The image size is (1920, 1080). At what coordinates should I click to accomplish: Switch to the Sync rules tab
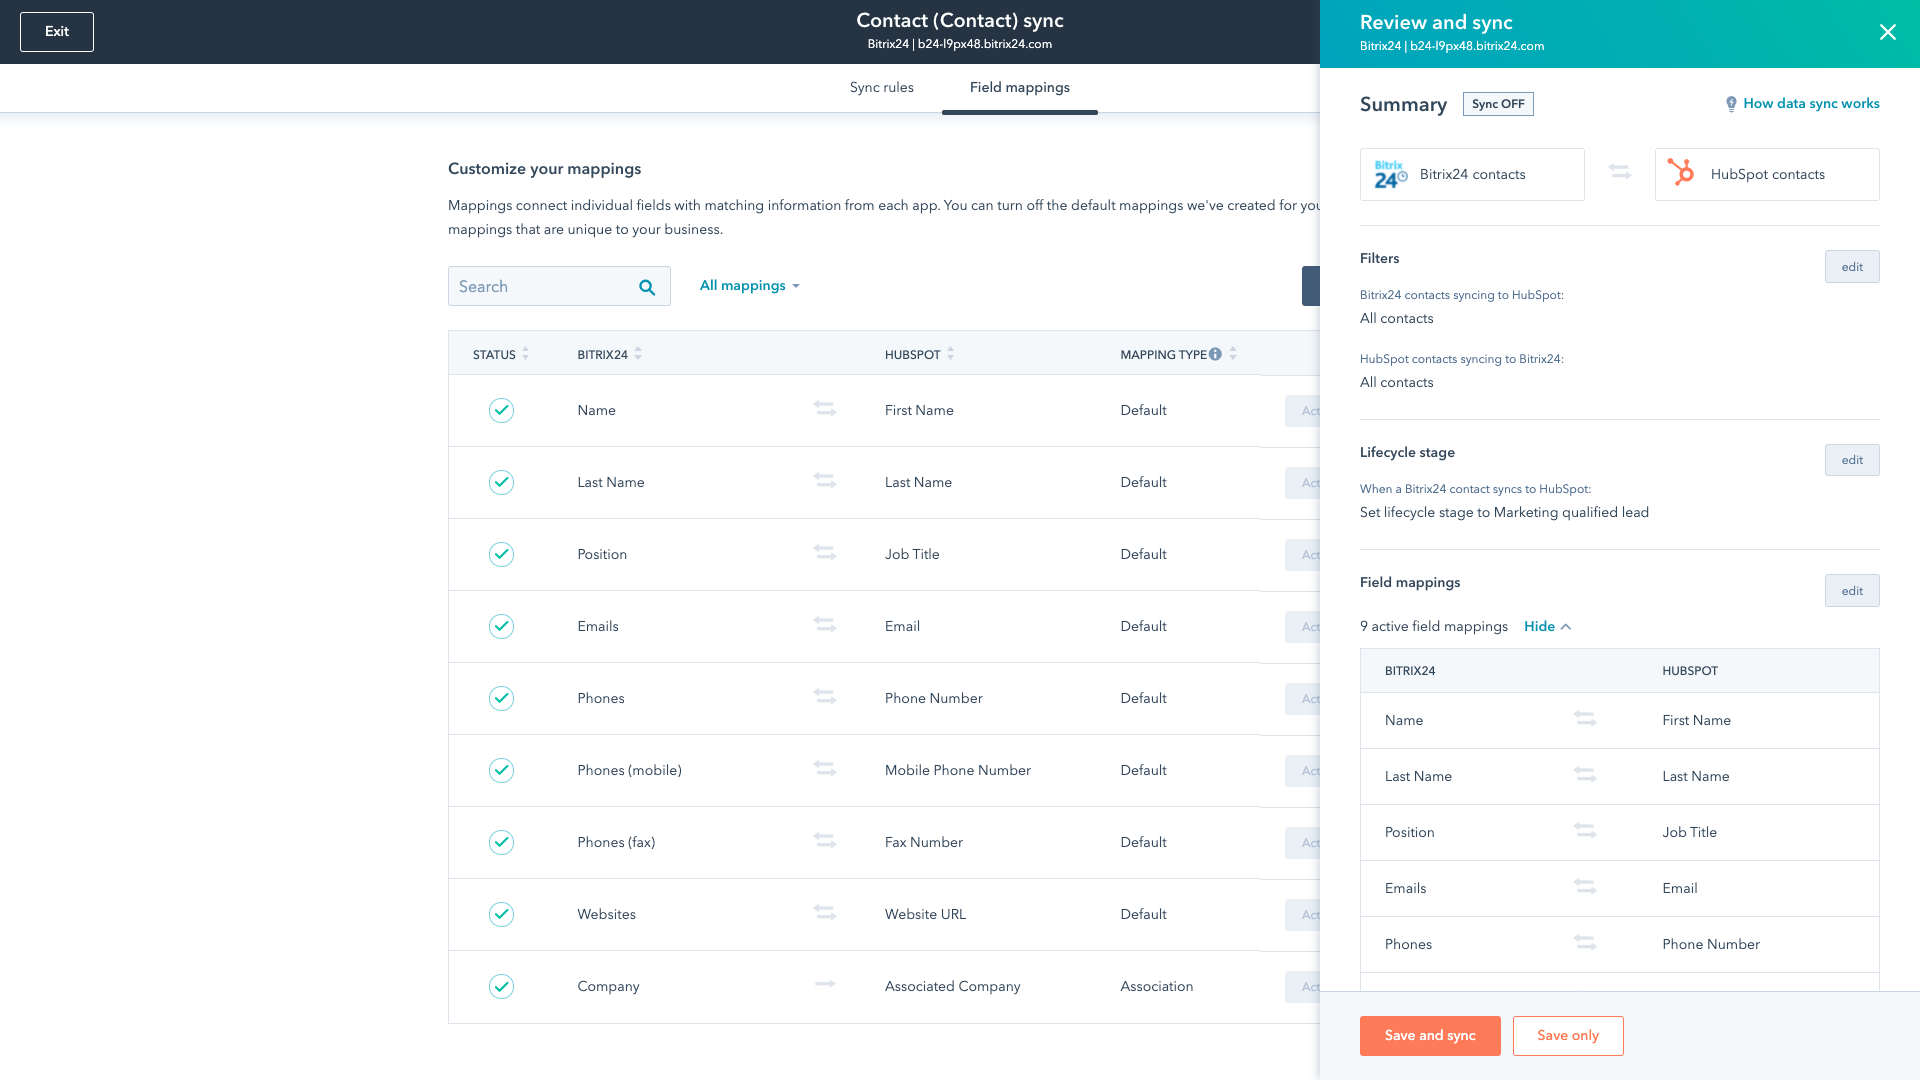[881, 88]
